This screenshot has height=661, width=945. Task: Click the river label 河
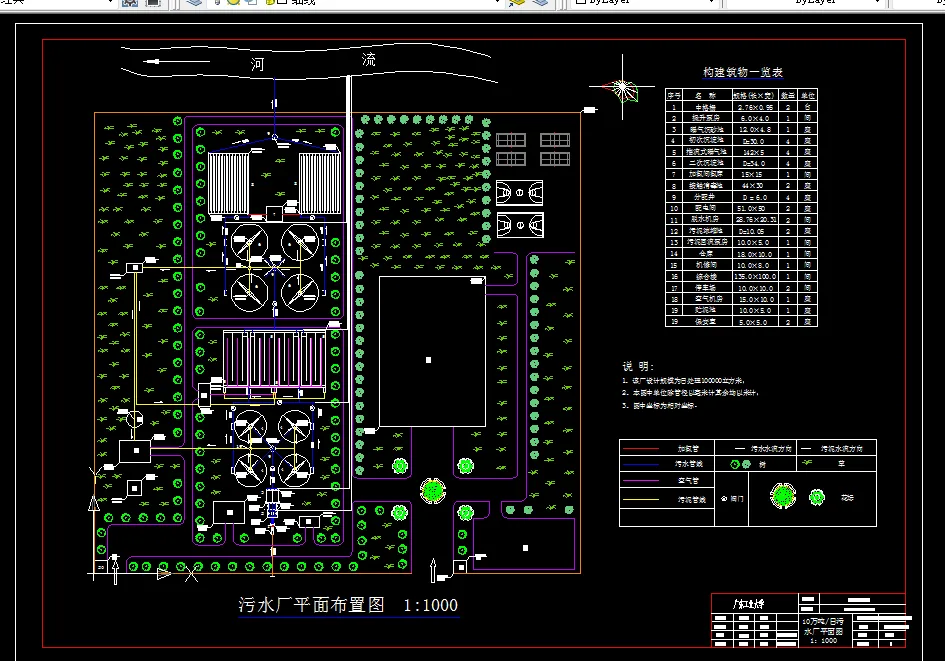coord(257,64)
